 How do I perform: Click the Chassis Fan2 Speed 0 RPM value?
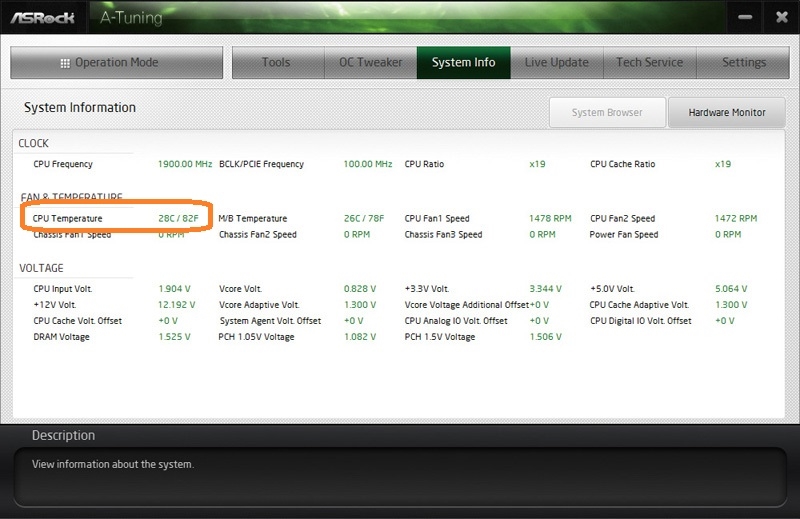pyautogui.click(x=357, y=234)
